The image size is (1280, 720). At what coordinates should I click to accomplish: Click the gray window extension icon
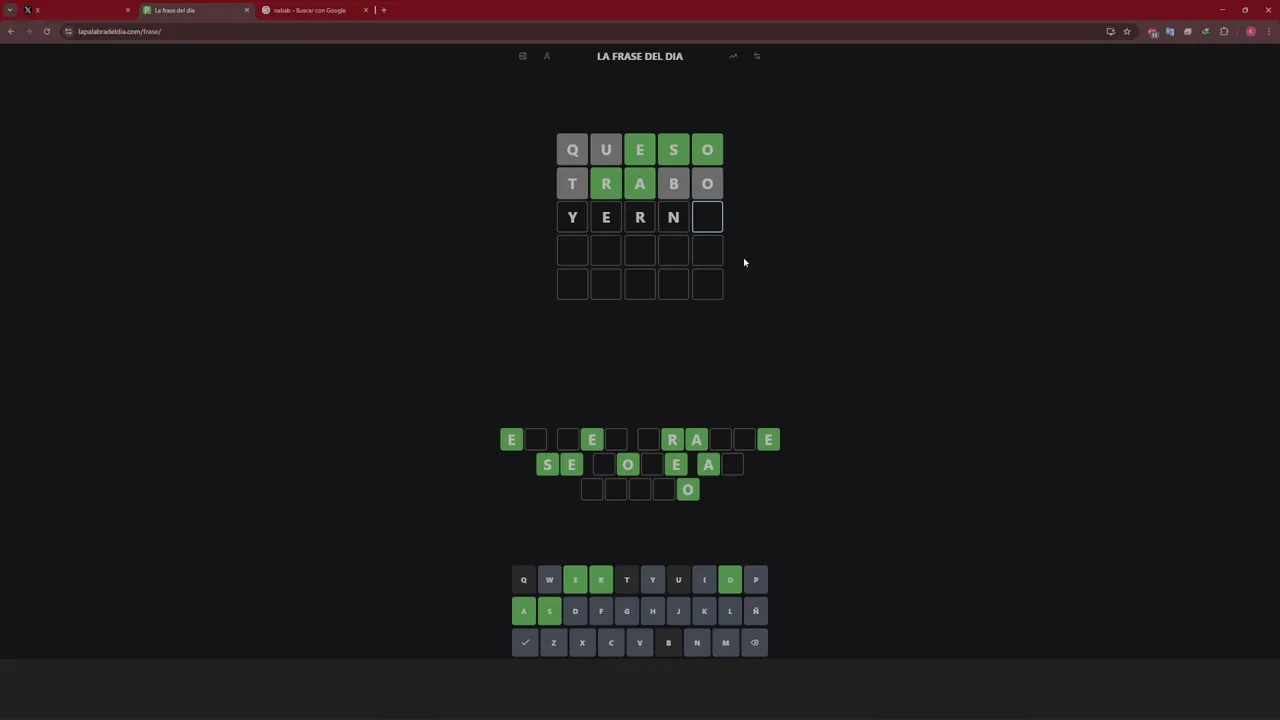[x=1188, y=31]
